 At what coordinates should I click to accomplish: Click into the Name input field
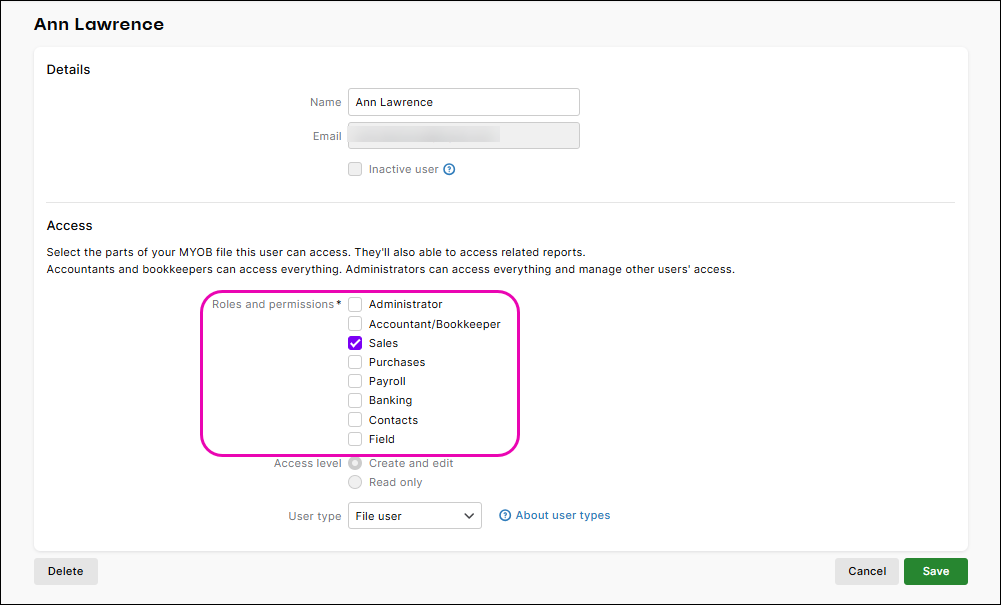coord(464,102)
